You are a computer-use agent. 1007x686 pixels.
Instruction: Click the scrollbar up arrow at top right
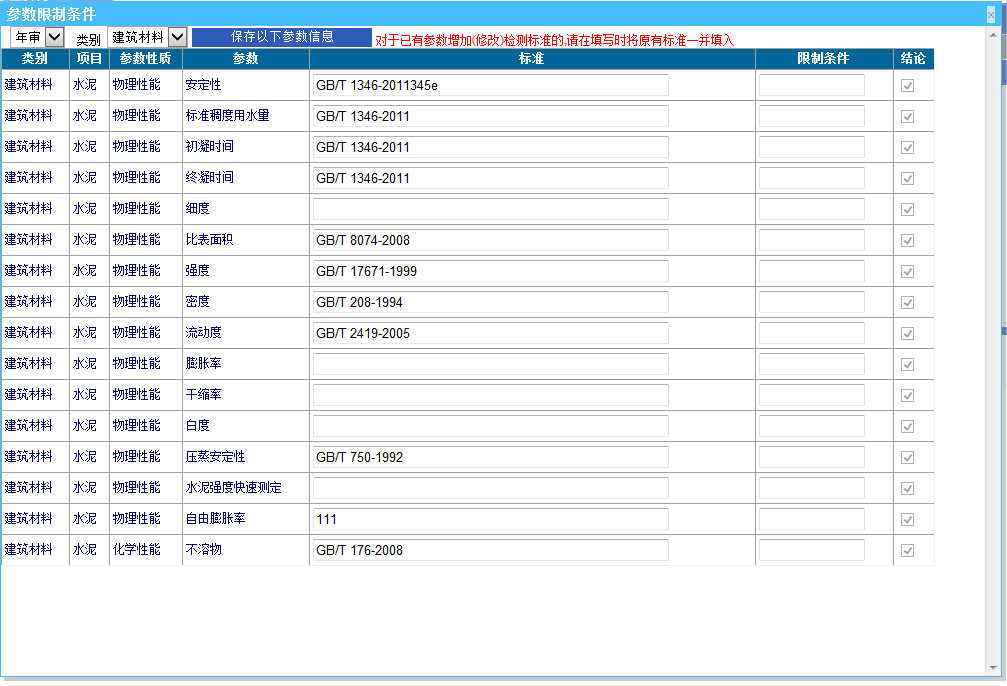991,35
